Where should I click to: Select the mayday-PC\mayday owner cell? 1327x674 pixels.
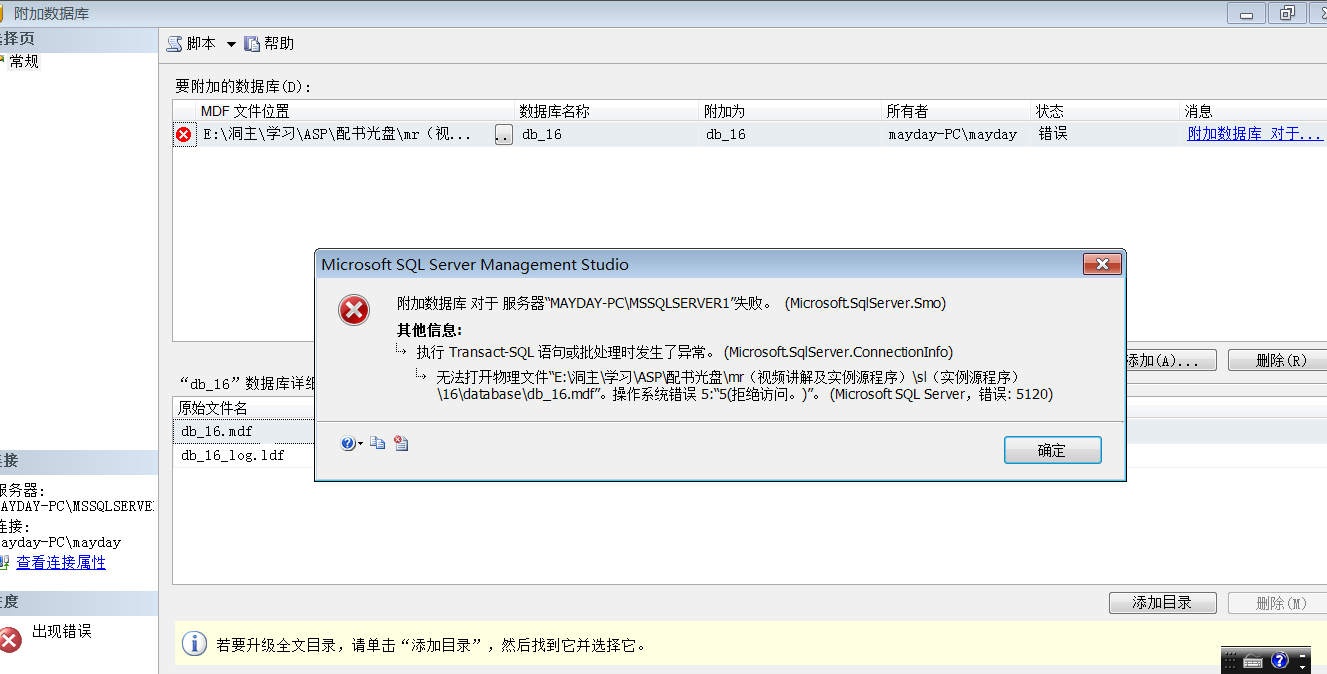pyautogui.click(x=956, y=134)
